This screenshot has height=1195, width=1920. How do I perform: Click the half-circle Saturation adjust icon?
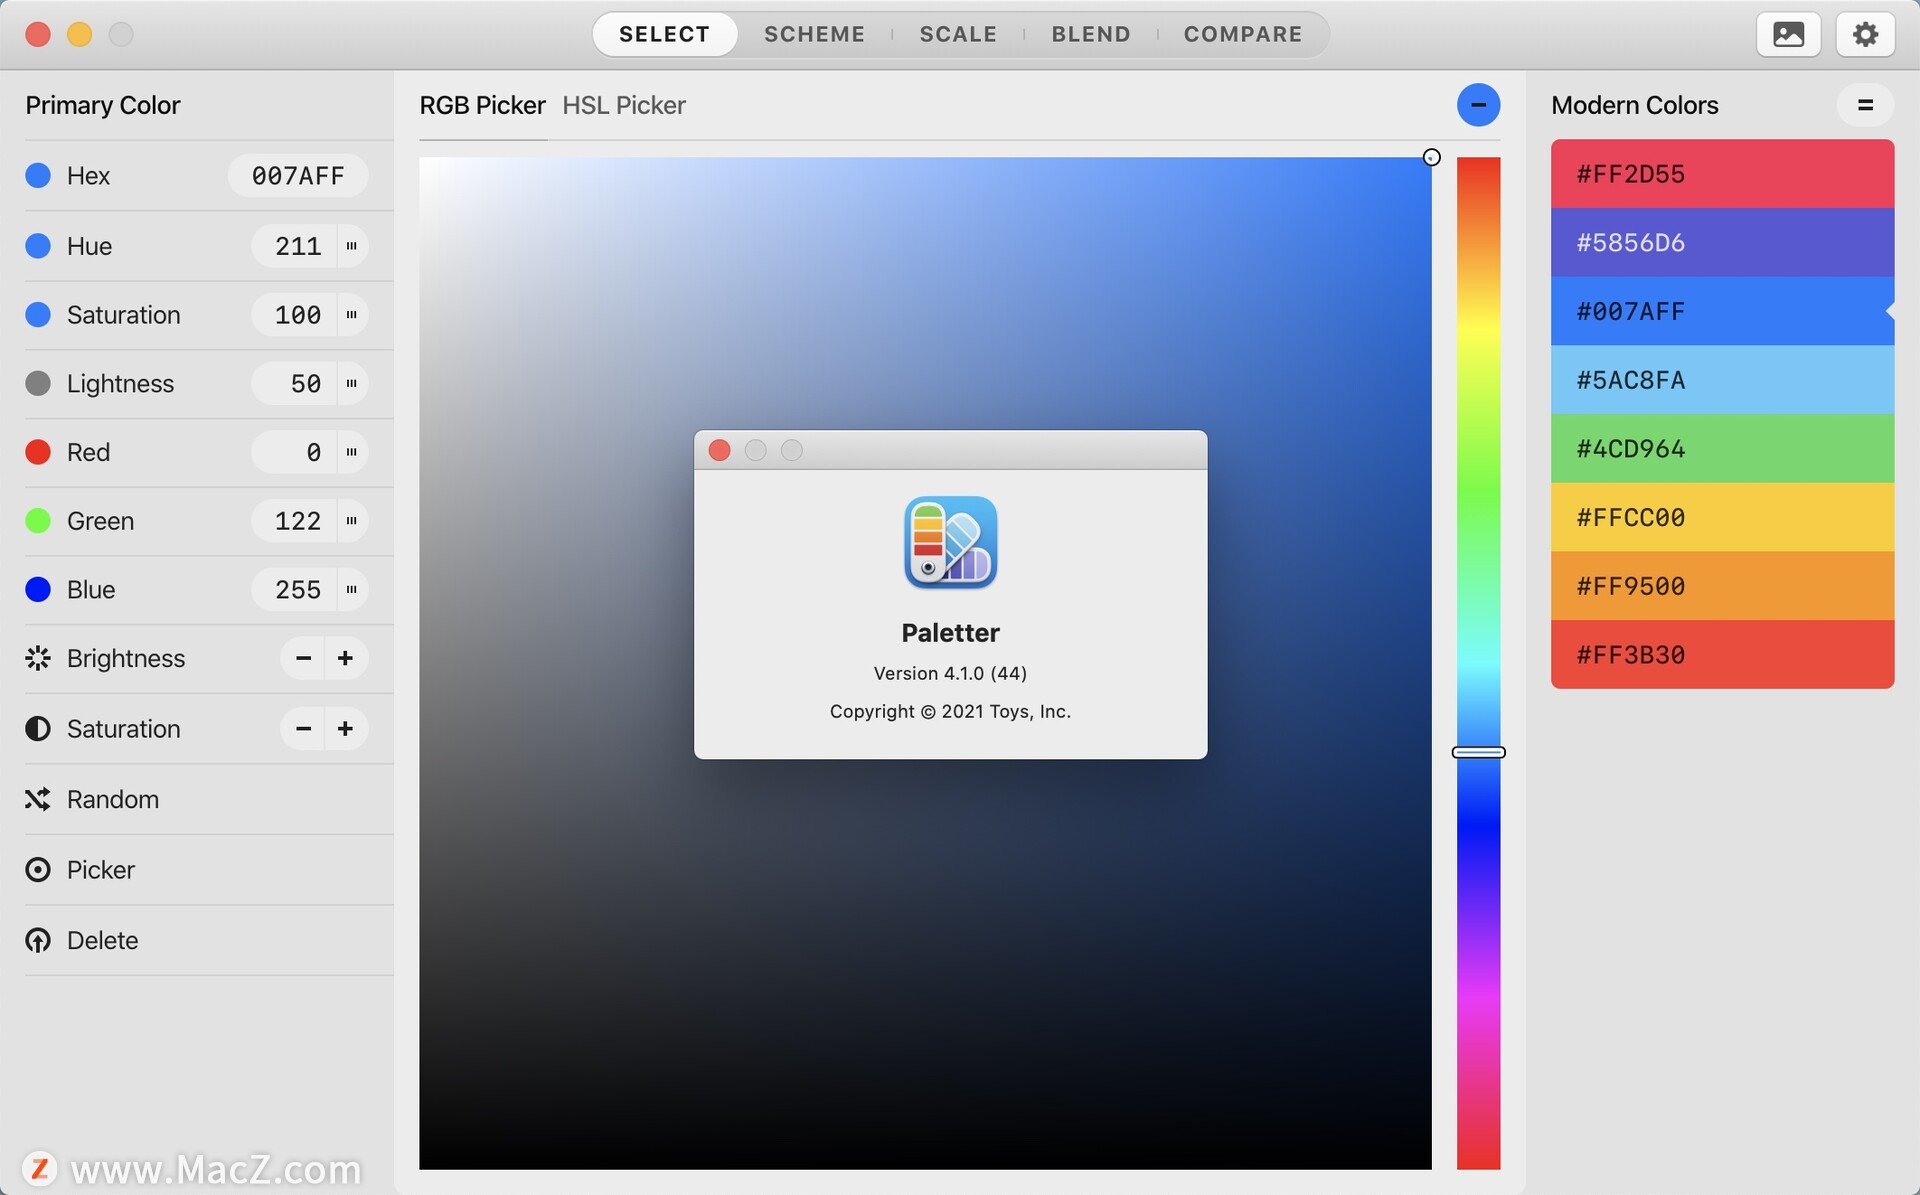(38, 729)
